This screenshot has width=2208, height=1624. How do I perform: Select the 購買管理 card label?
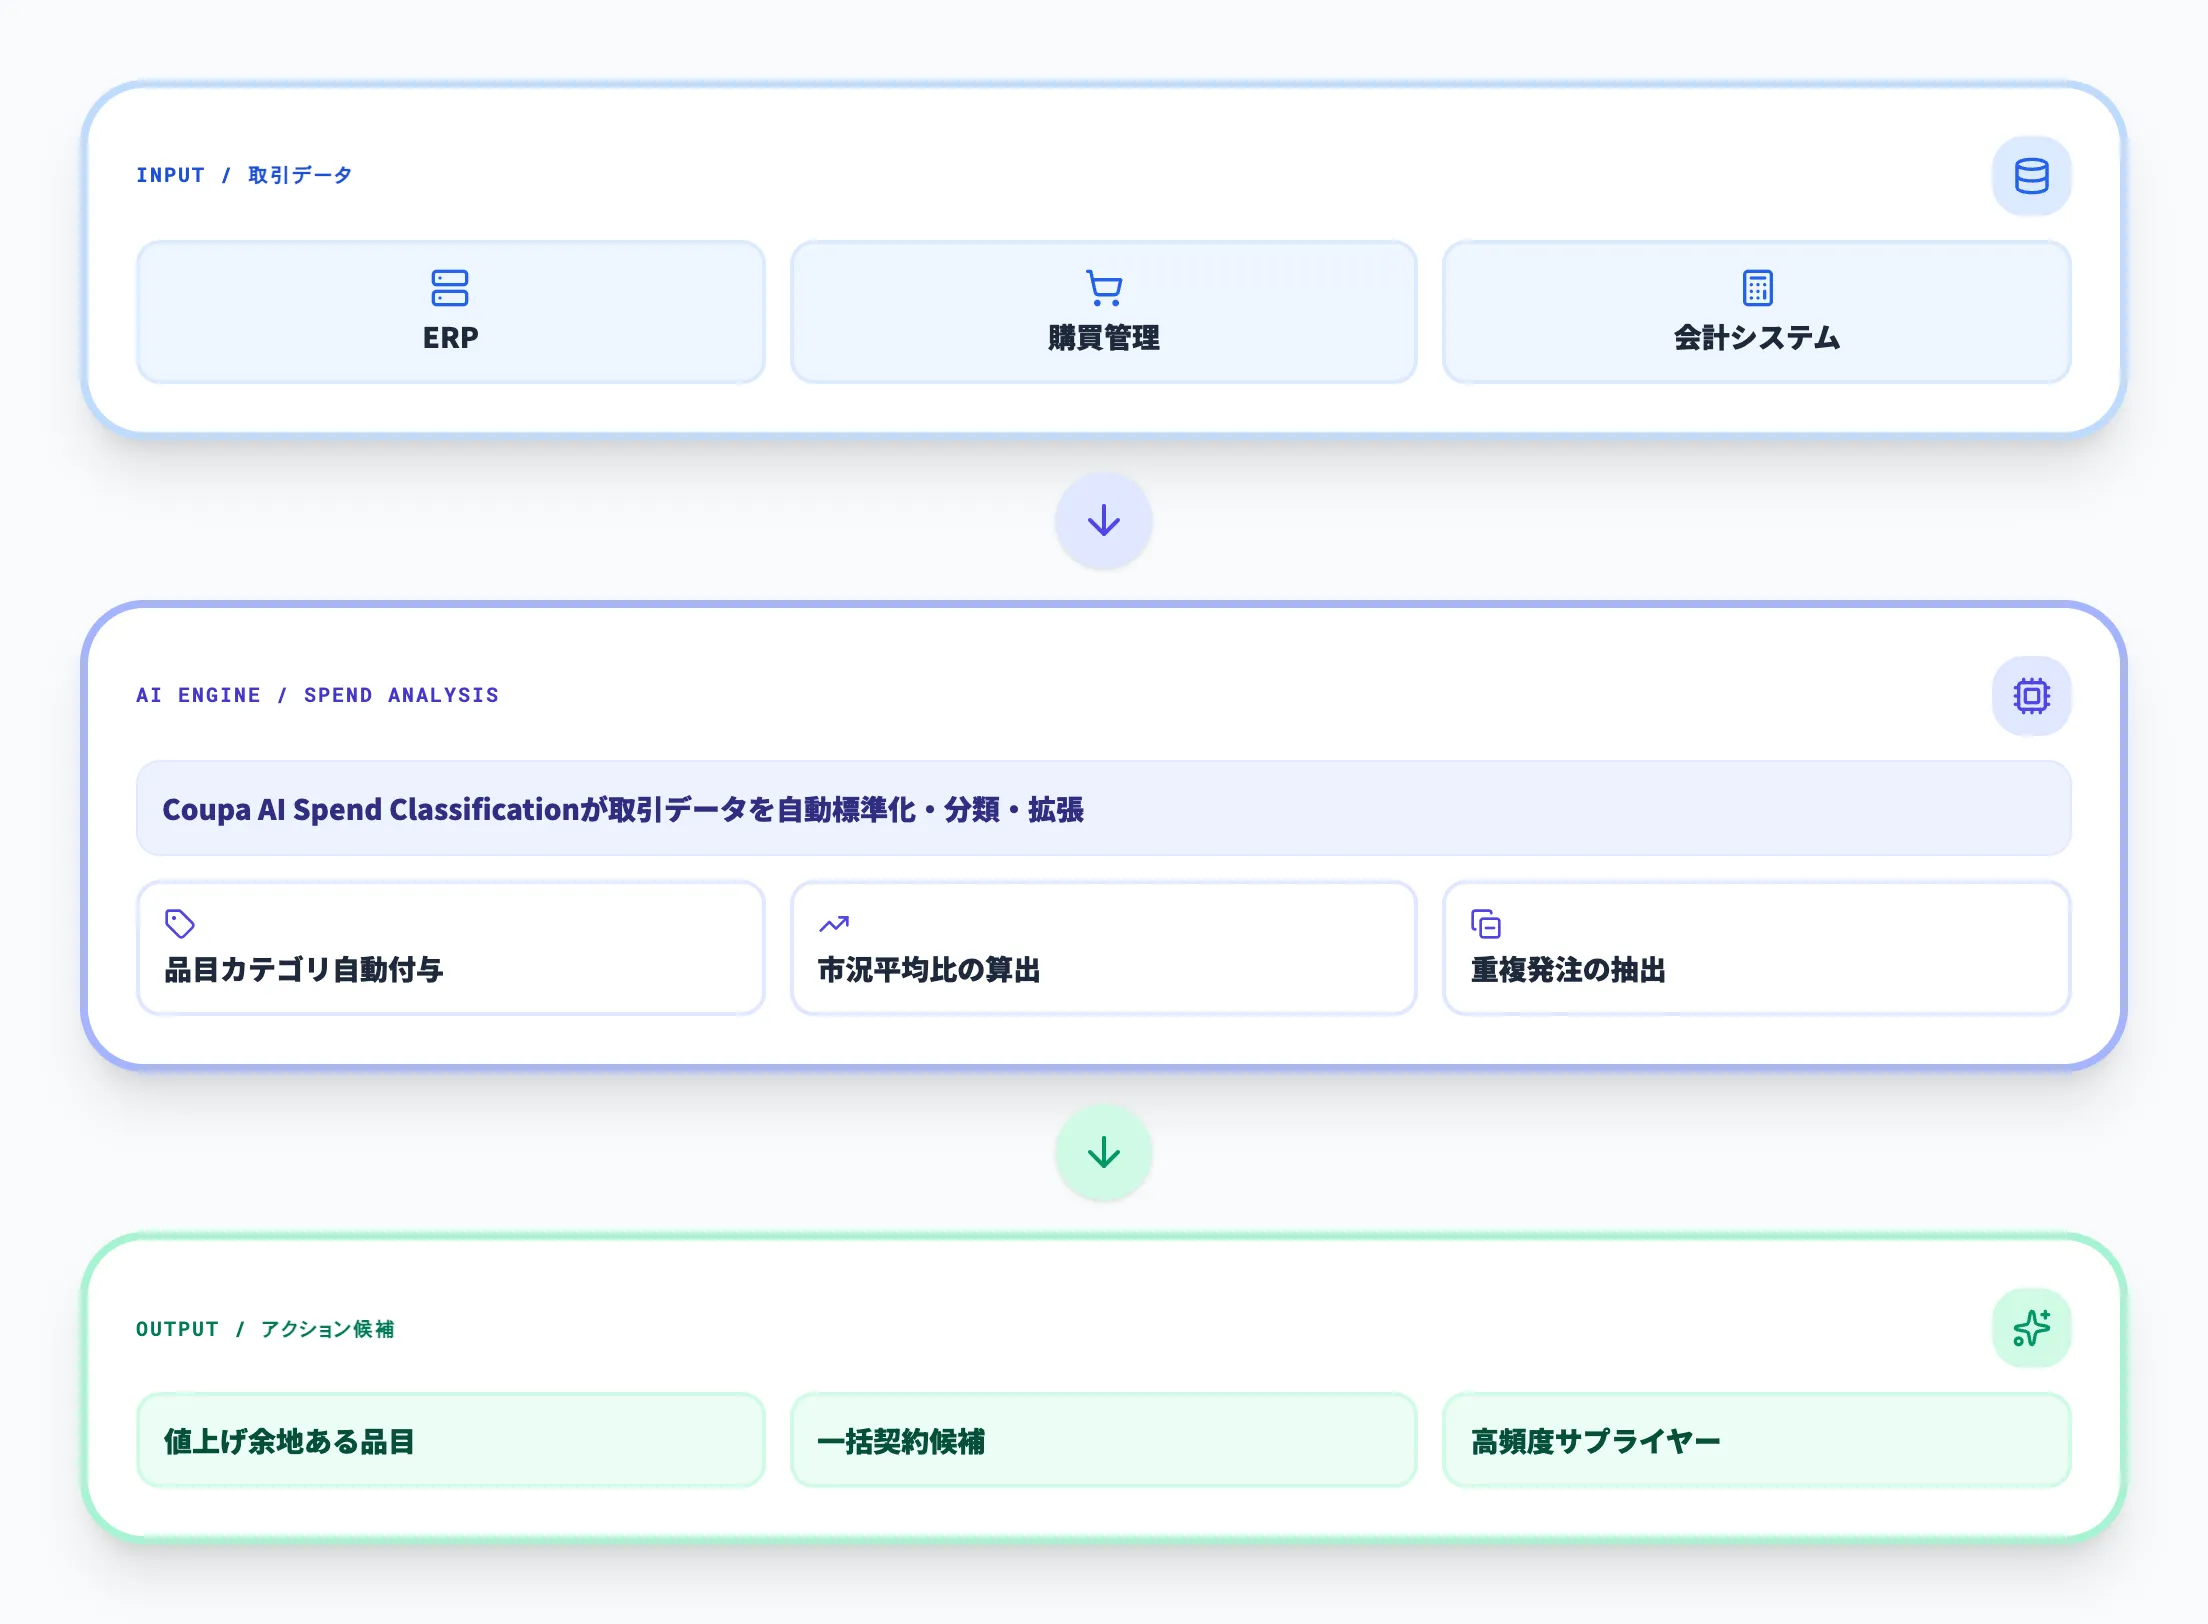point(1104,338)
